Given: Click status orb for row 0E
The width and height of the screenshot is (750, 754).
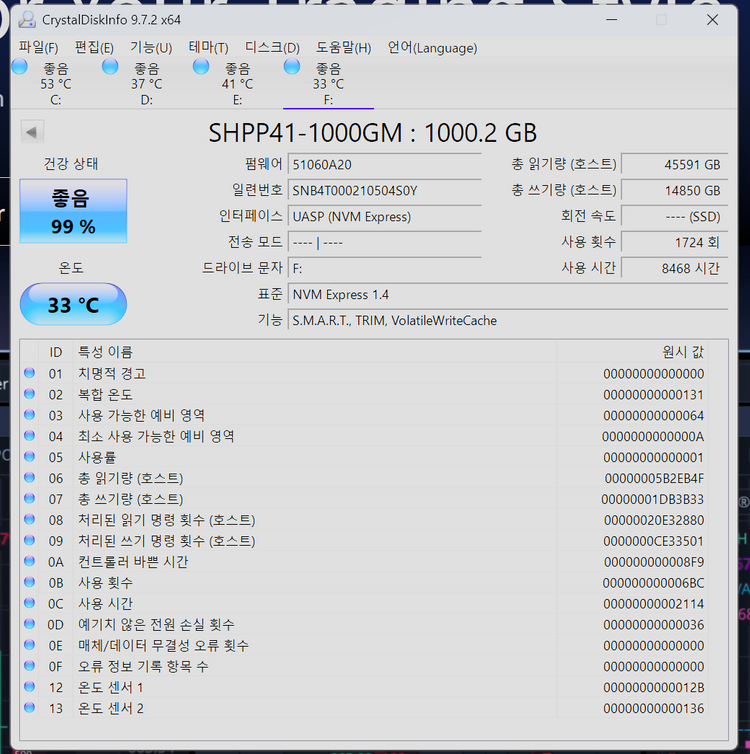Looking at the screenshot, I should point(29,645).
